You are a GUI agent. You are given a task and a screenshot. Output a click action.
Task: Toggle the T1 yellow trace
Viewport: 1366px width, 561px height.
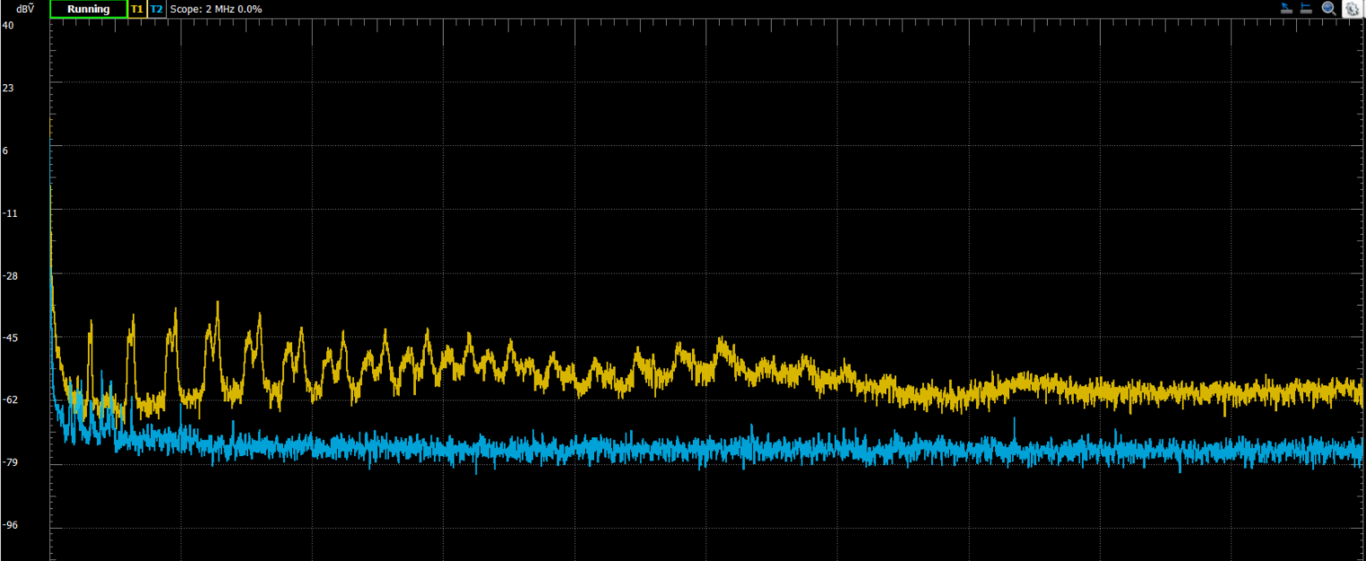click(137, 9)
